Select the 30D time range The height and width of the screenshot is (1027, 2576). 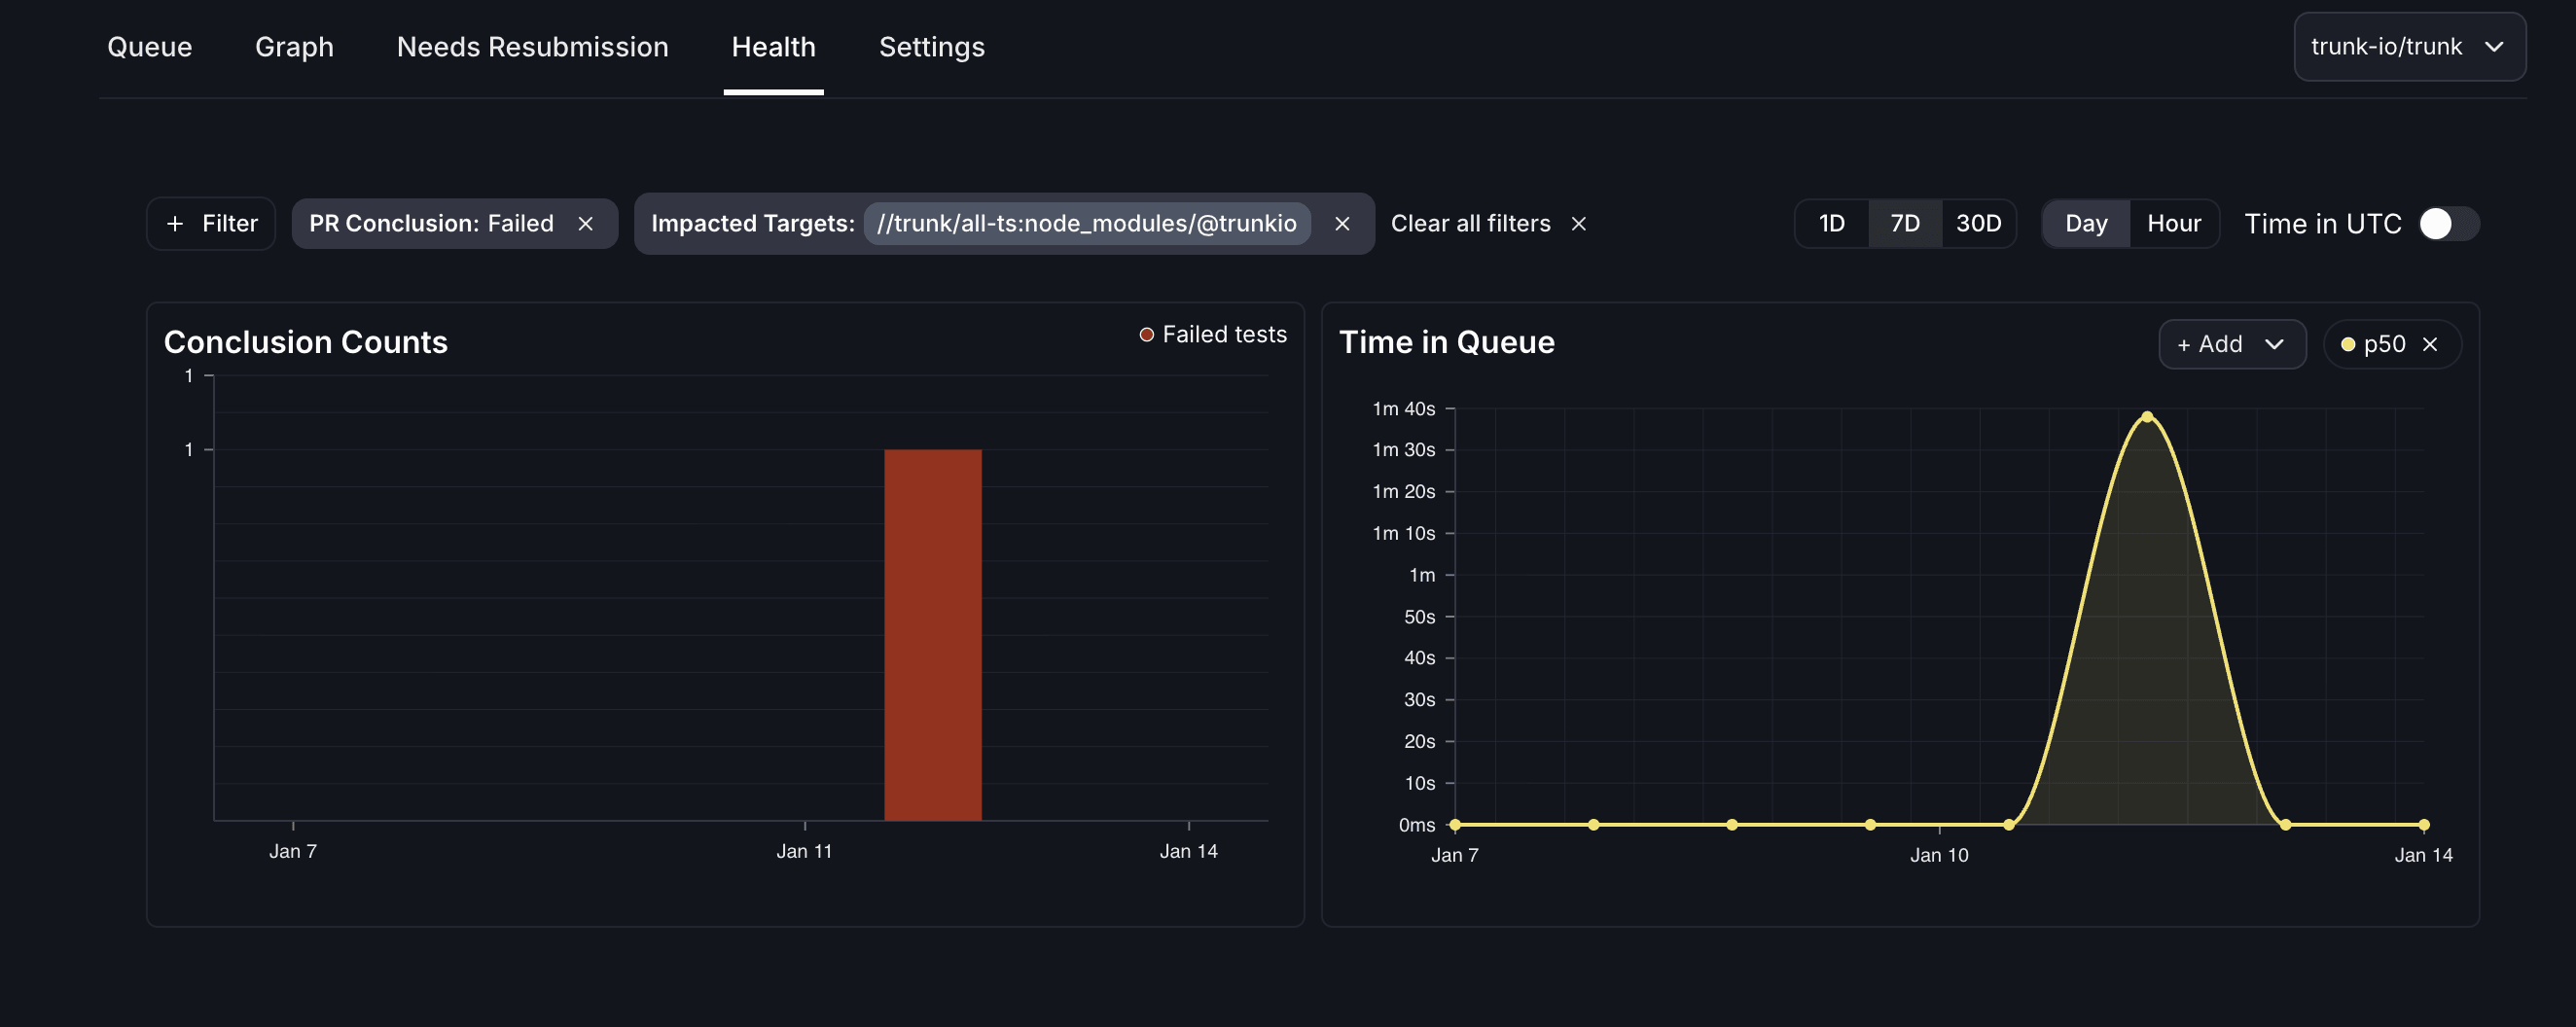tap(1977, 224)
